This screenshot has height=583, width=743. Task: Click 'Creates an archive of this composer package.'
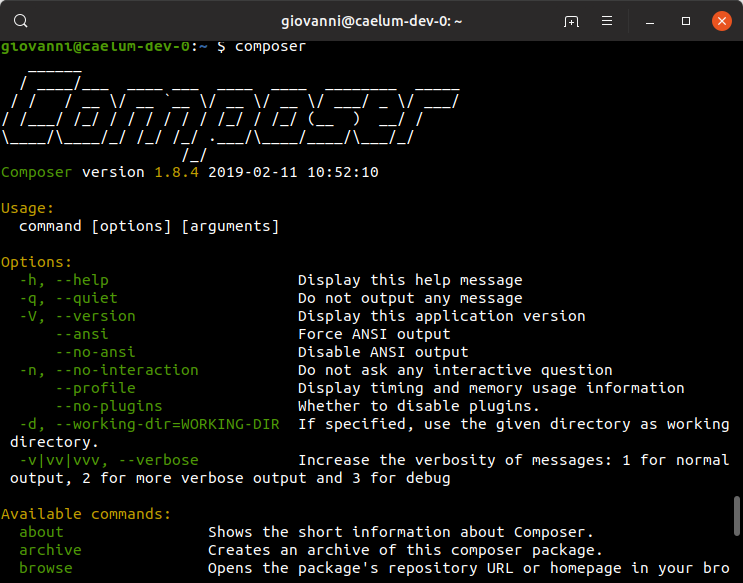coord(405,550)
